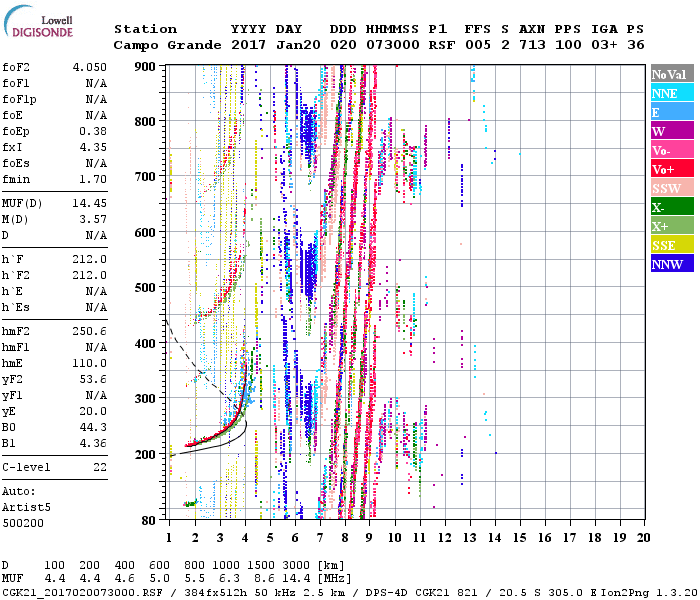Click the 073000 time value
Screen dimensions: 700x600
[393, 45]
